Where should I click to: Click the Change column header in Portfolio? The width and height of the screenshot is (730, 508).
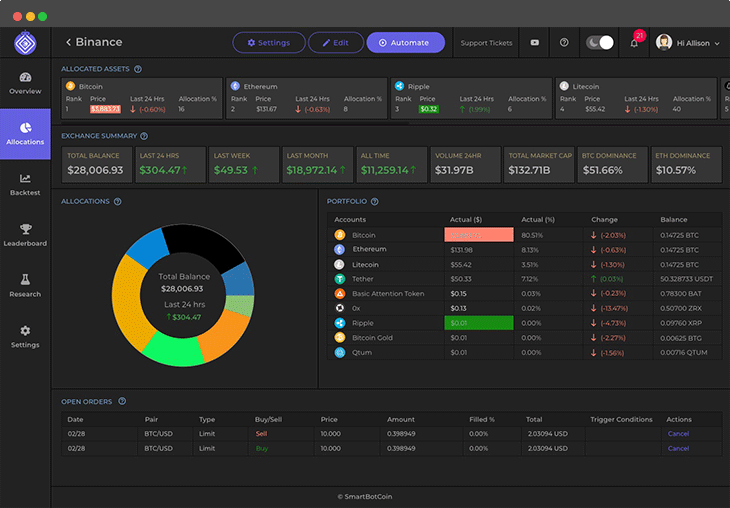point(604,219)
